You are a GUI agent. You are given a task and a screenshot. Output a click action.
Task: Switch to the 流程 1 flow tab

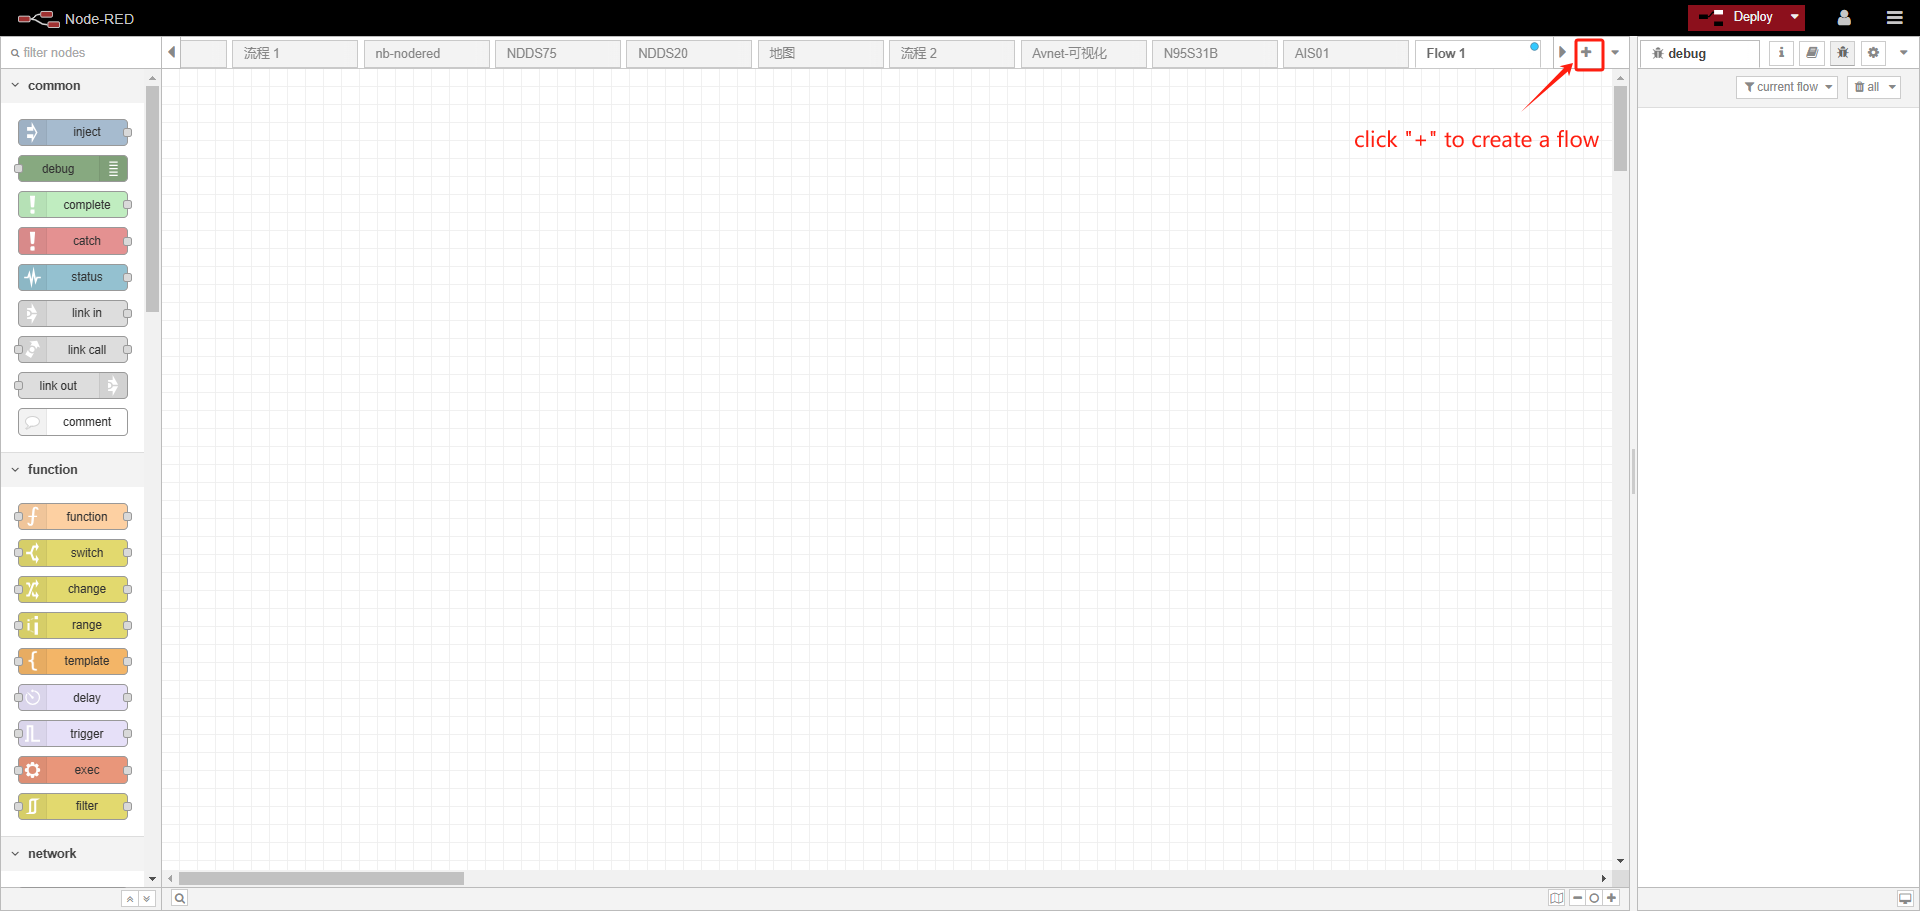295,54
